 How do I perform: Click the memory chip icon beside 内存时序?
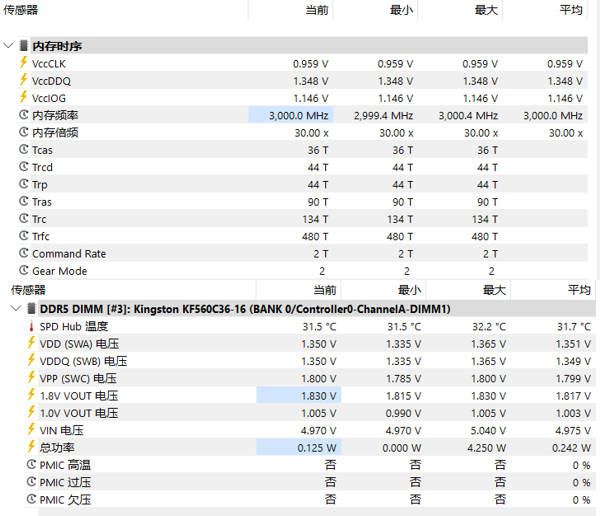(x=24, y=46)
